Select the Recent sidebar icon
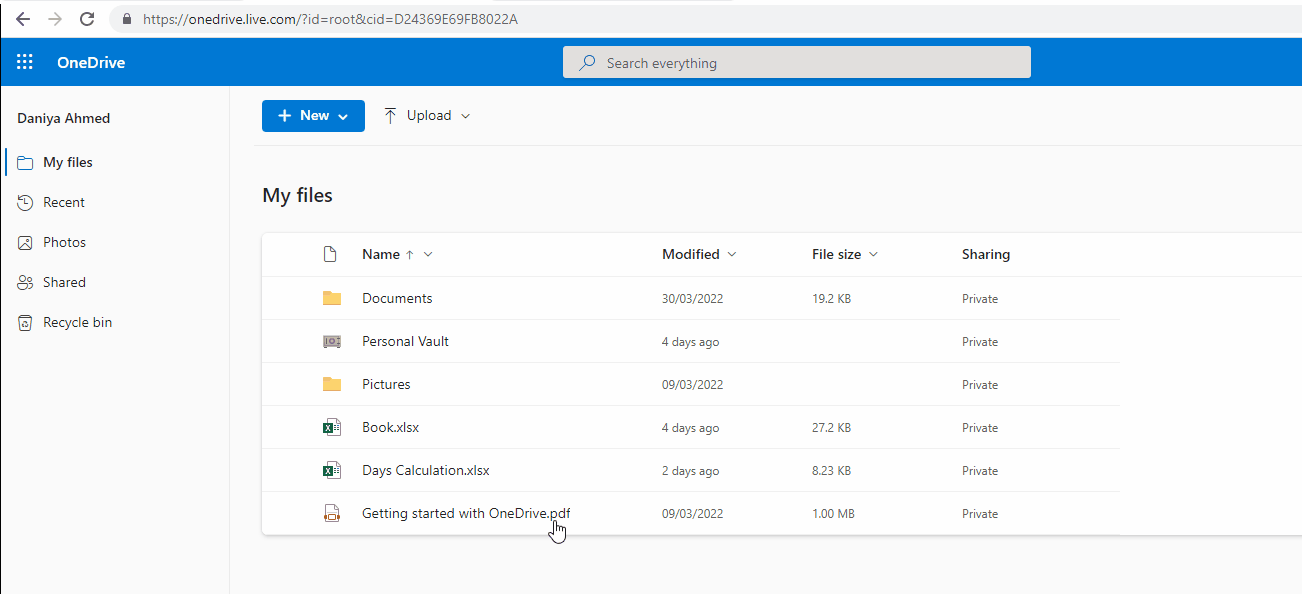The height and width of the screenshot is (594, 1302). 24,201
